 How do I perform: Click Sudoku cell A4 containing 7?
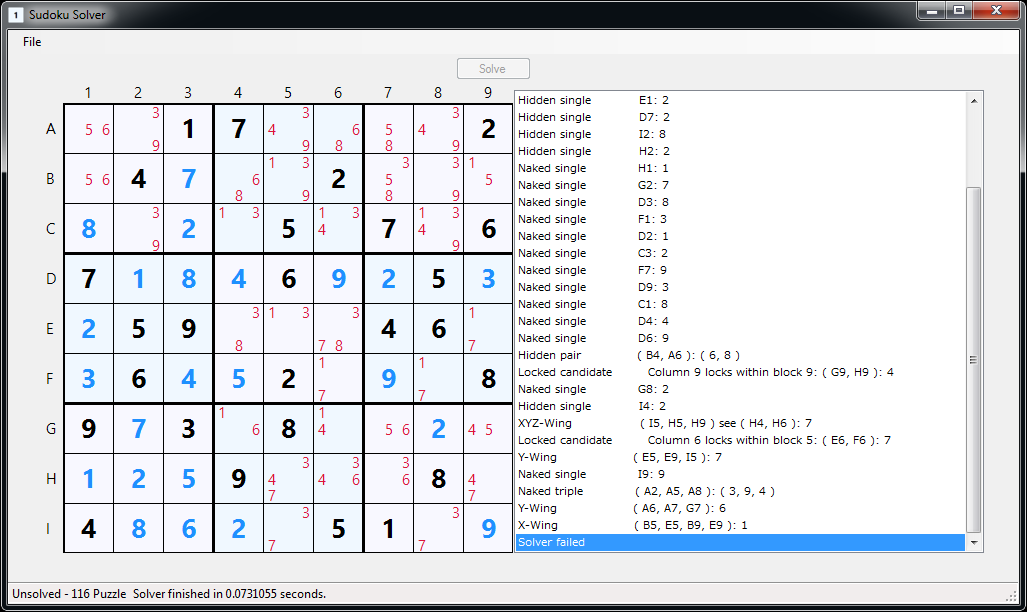(x=238, y=129)
